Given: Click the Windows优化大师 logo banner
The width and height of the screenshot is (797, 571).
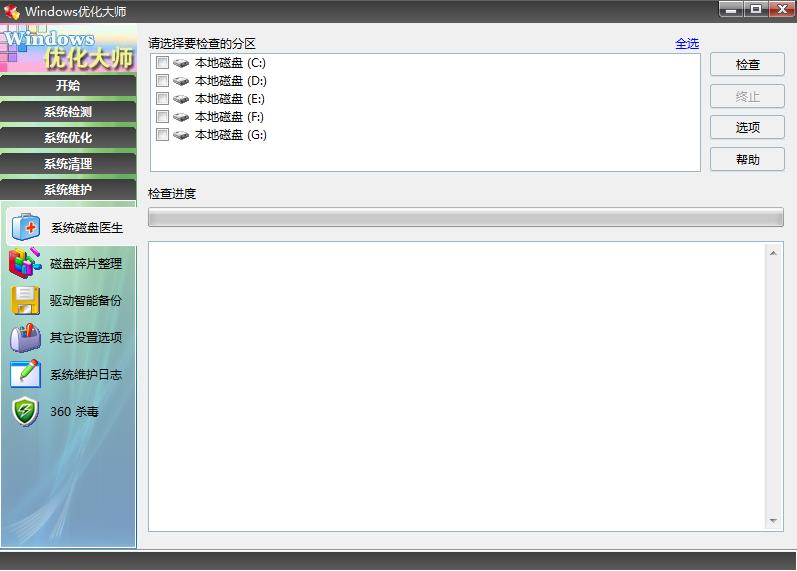Looking at the screenshot, I should pos(69,48).
